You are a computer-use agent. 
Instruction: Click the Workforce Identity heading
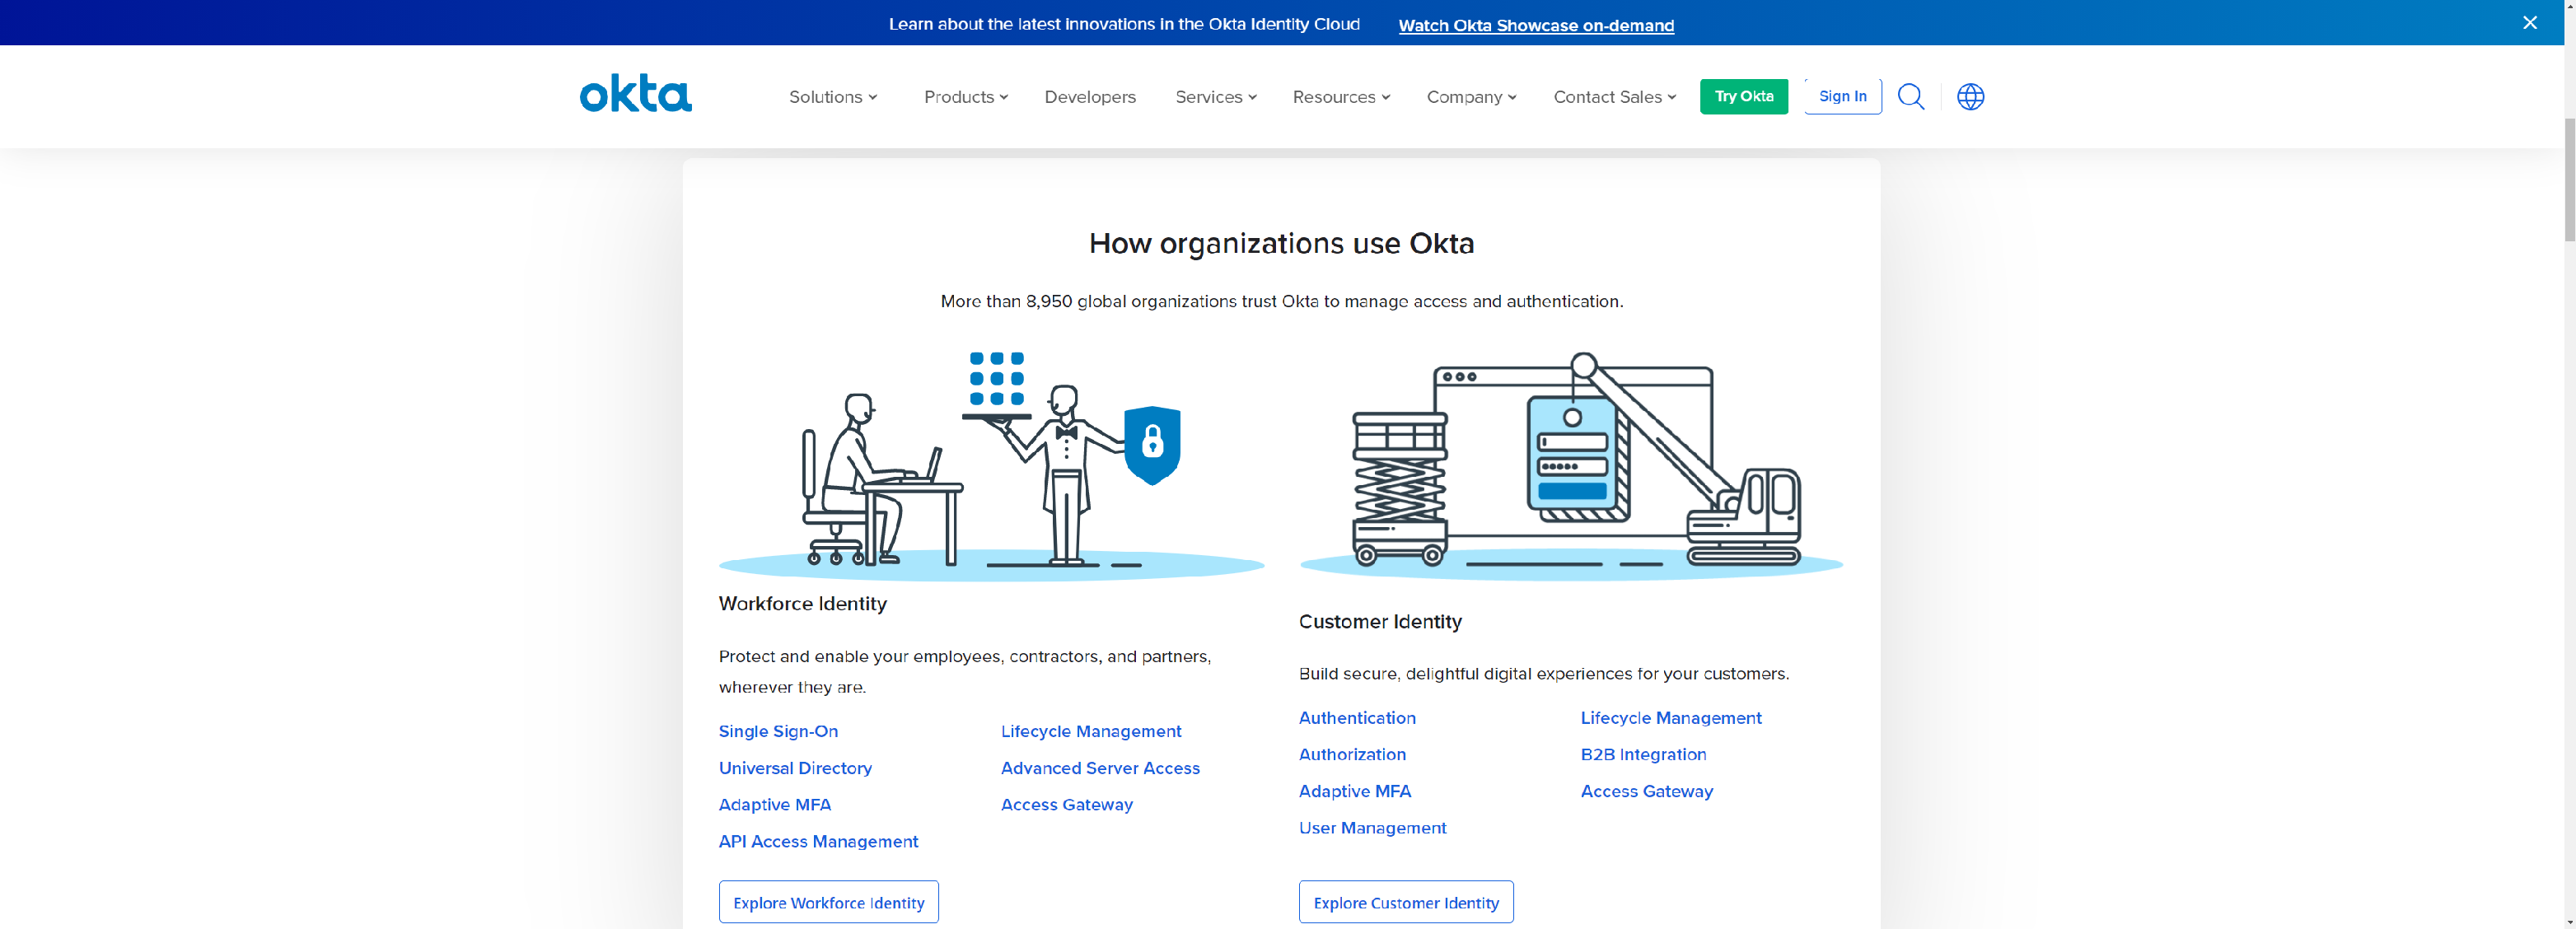coord(802,604)
